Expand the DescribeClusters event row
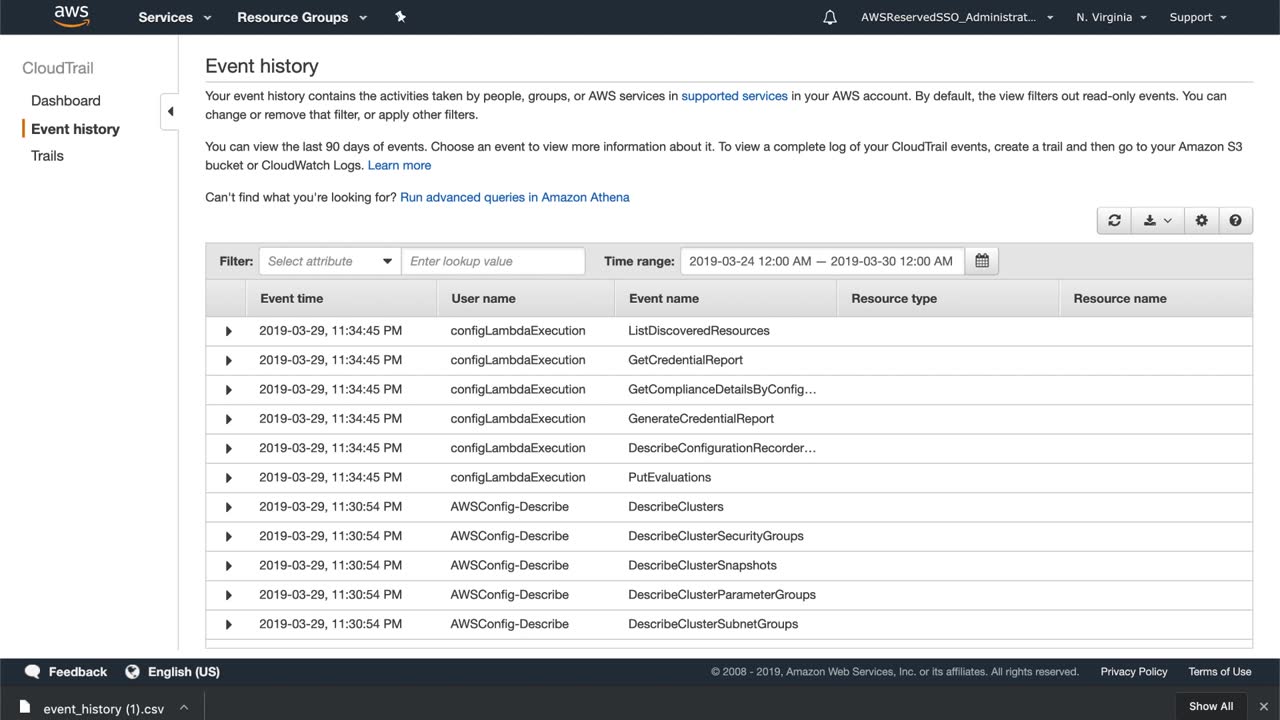This screenshot has width=1280, height=720. (228, 507)
